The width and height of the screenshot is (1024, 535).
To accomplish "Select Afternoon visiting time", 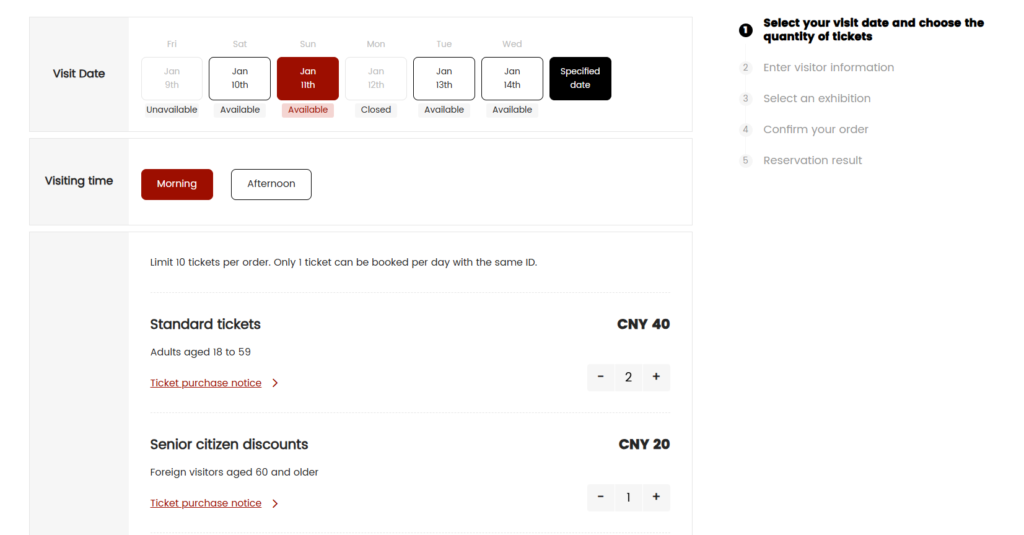I will pyautogui.click(x=271, y=184).
